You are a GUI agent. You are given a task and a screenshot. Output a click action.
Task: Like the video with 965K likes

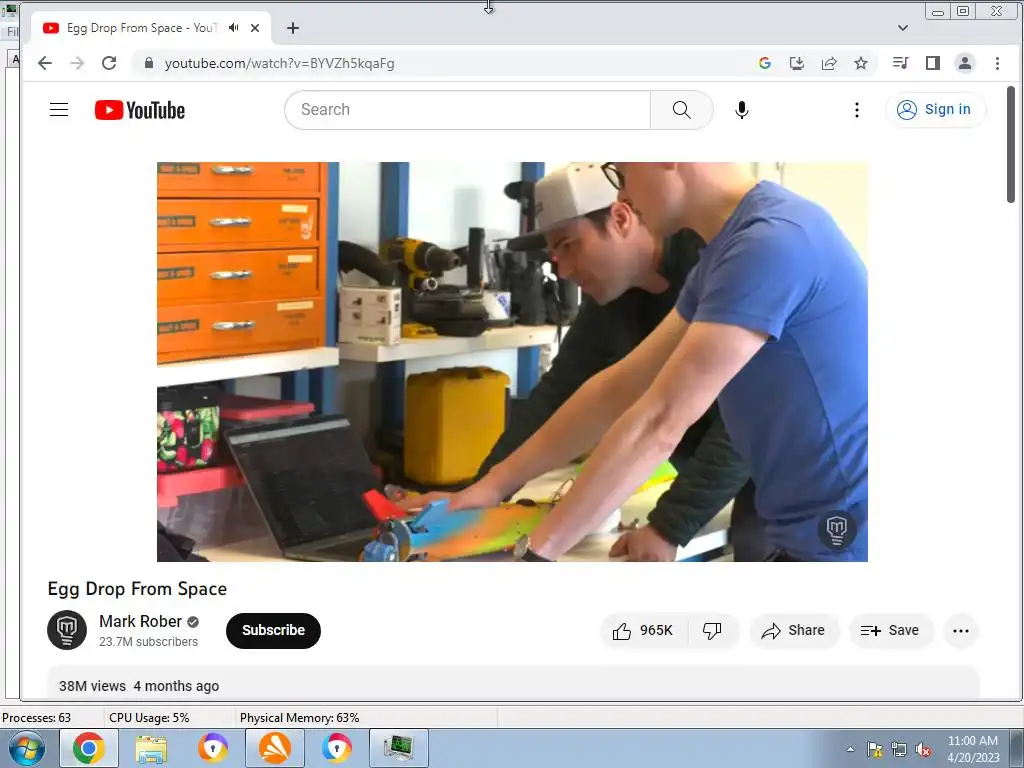(x=643, y=630)
